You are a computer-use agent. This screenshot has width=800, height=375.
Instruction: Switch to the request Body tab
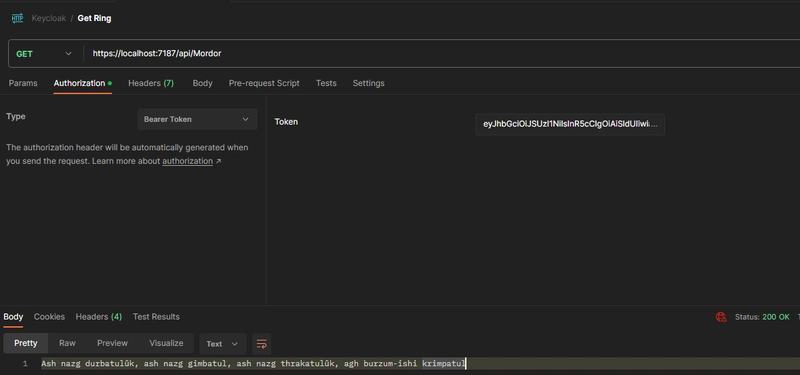203,83
